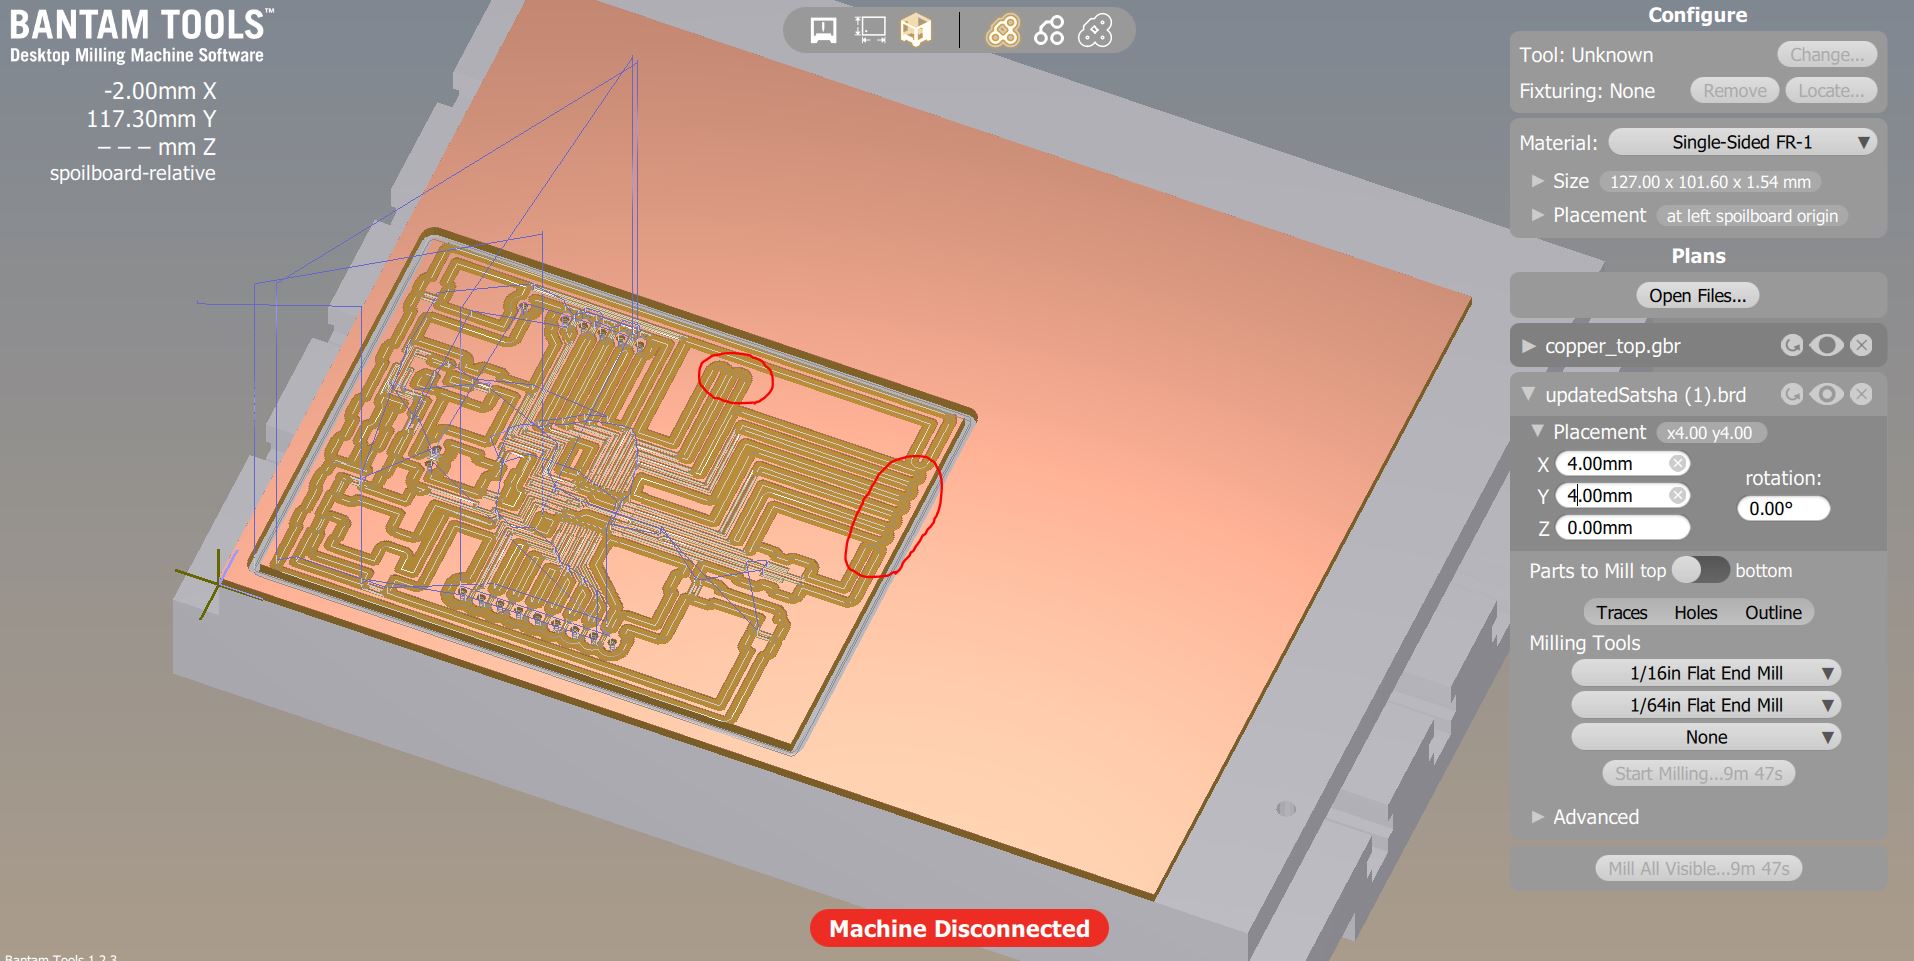Expand the material Placement section

tap(1538, 215)
